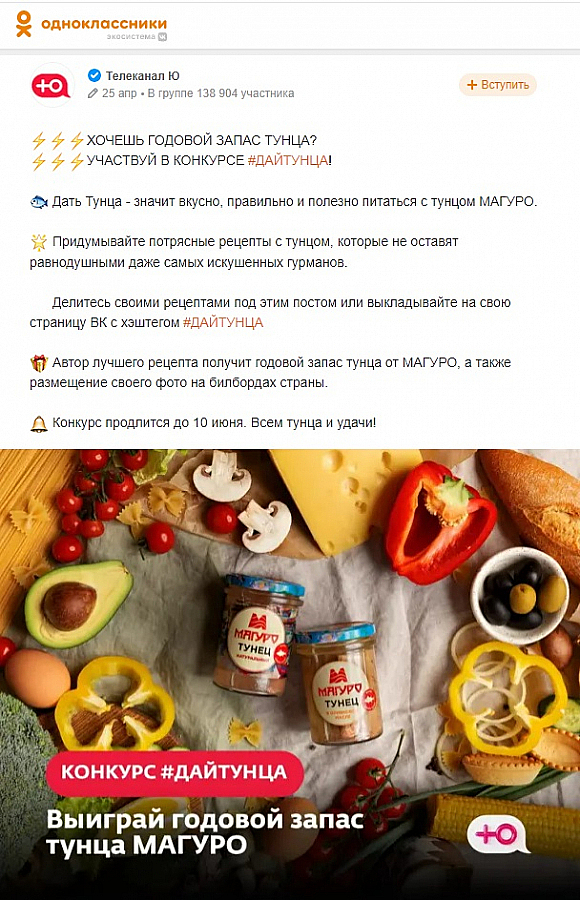Open the Одноклассники wordmark link

[x=104, y=23]
